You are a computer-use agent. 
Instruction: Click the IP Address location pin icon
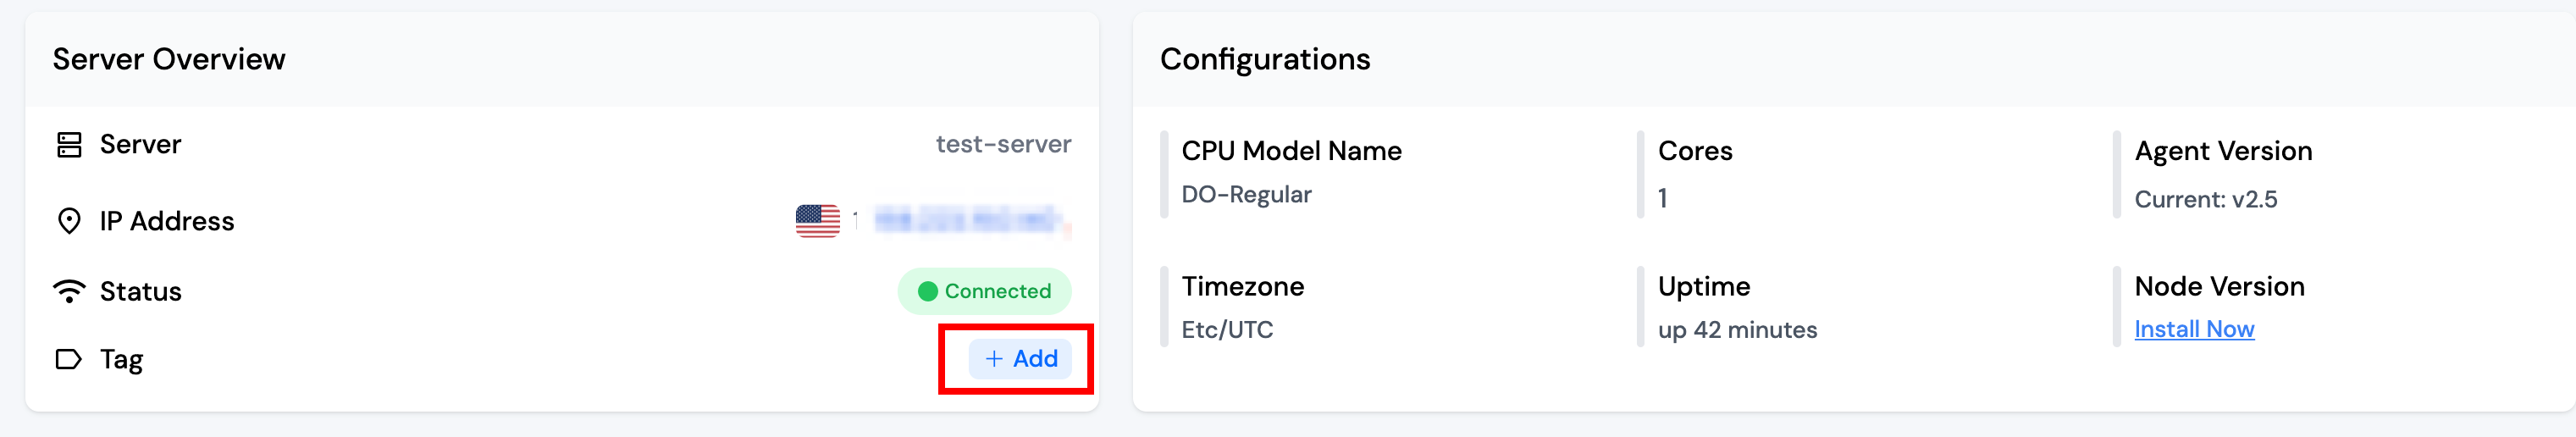coord(69,221)
